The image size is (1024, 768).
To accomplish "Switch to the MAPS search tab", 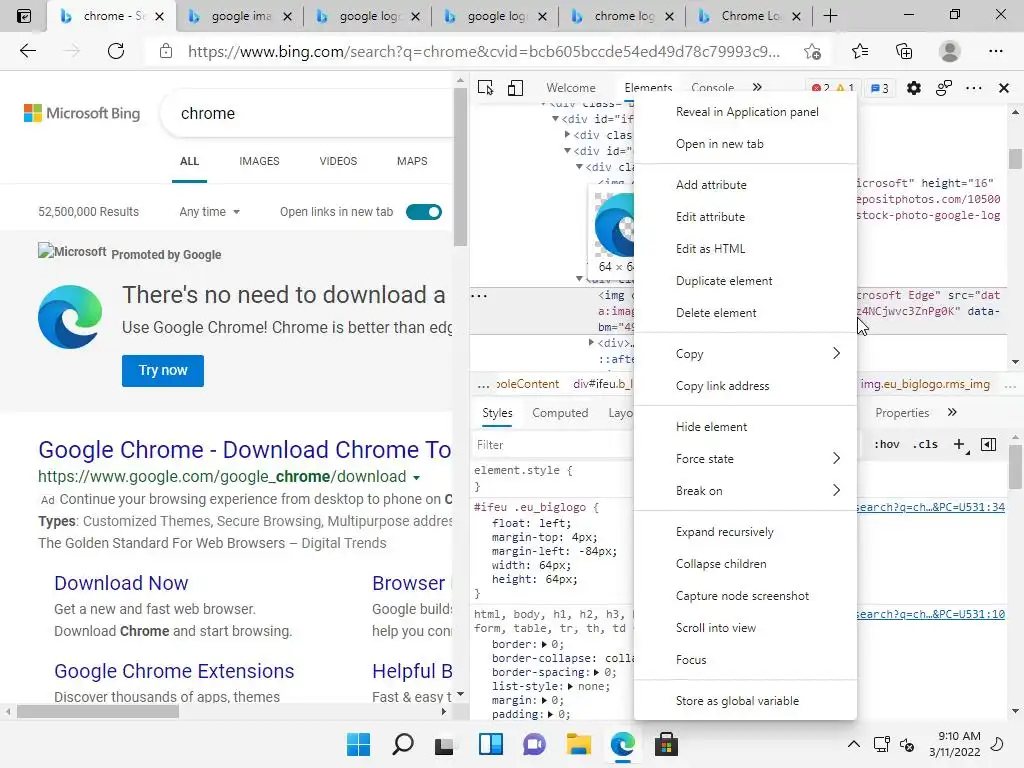I will [412, 161].
